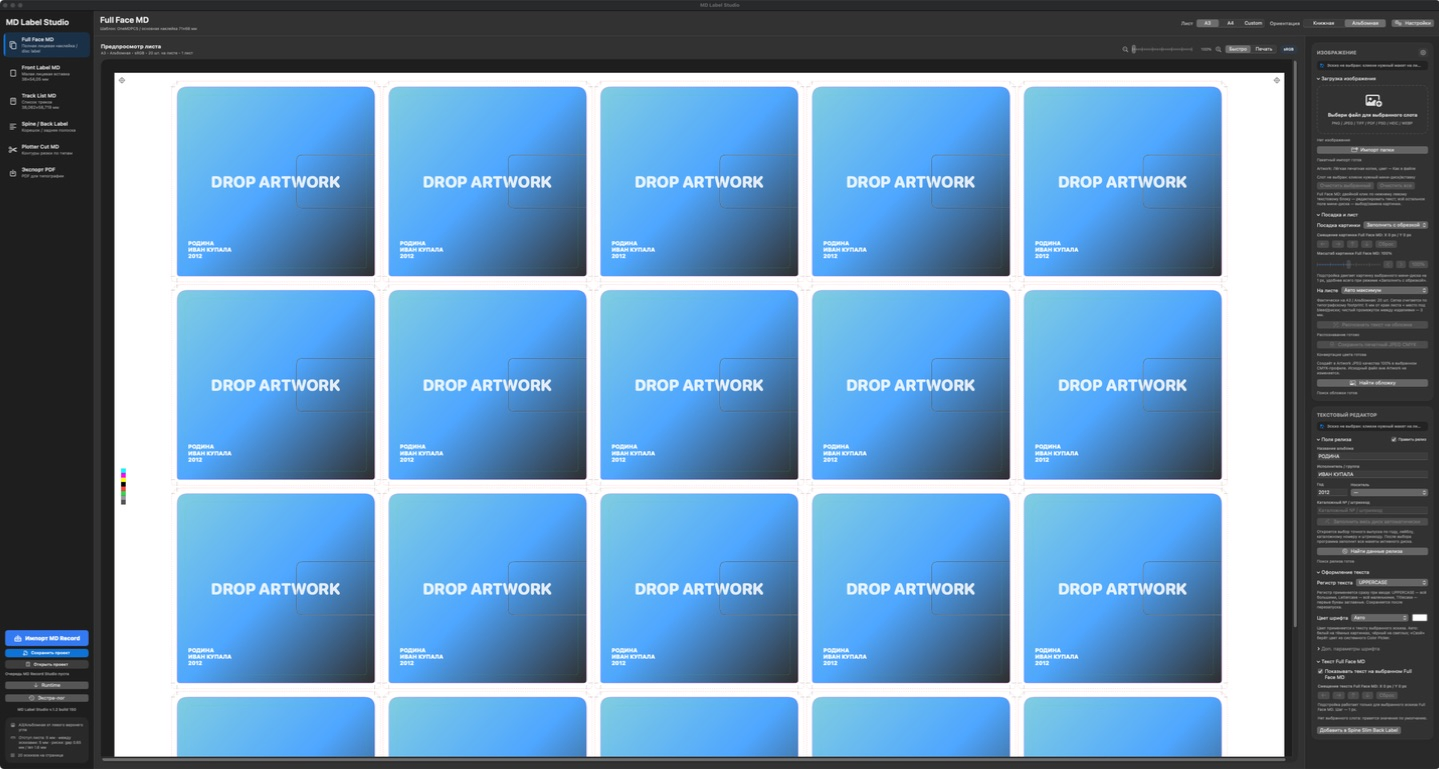Viewport: 1439px width, 769px height.
Task: Switch orientation to Книжная
Action: coord(1323,23)
